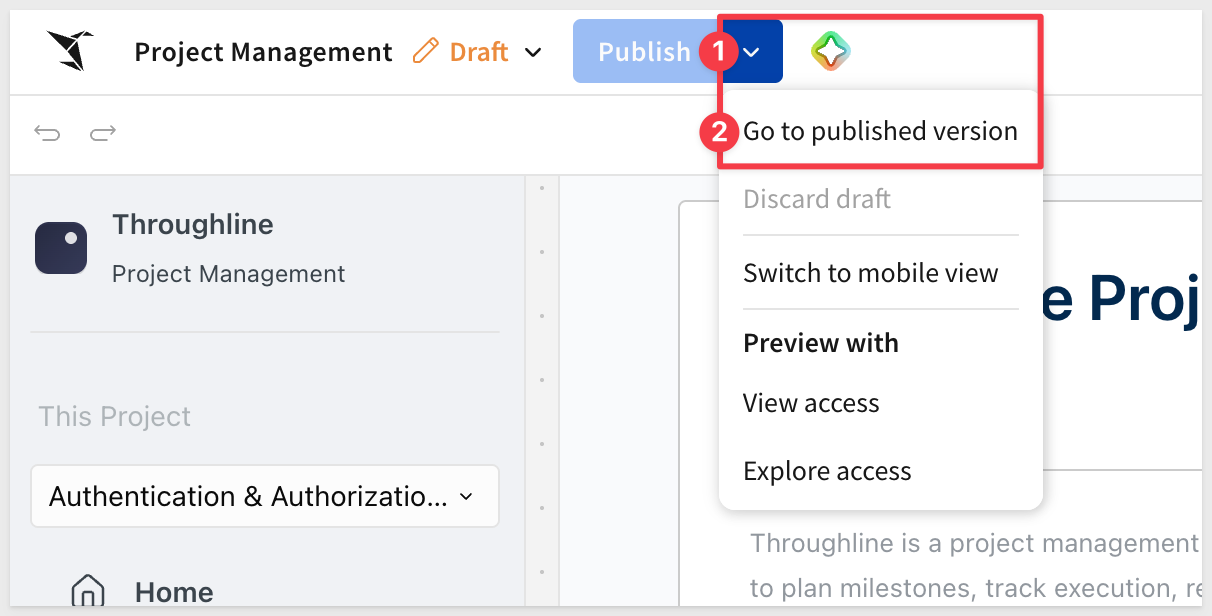
Task: Open the Authentication & Authorization project dropdown
Action: click(x=265, y=496)
